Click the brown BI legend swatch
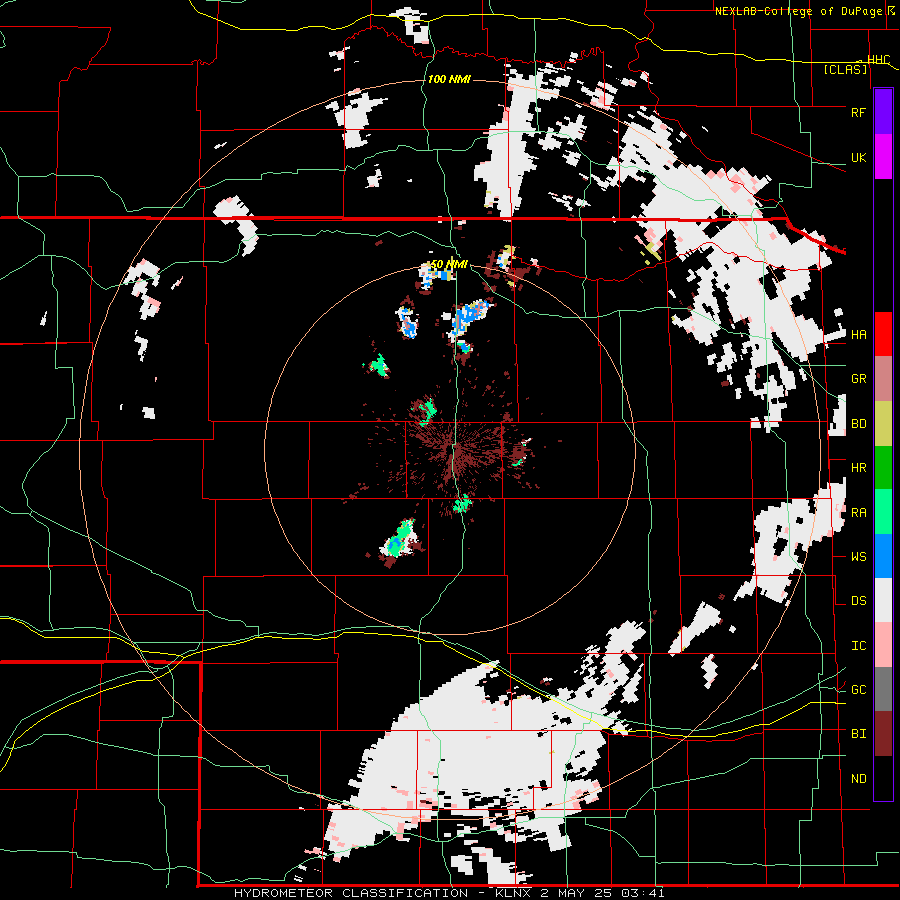Viewport: 900px width, 900px height. [x=883, y=734]
